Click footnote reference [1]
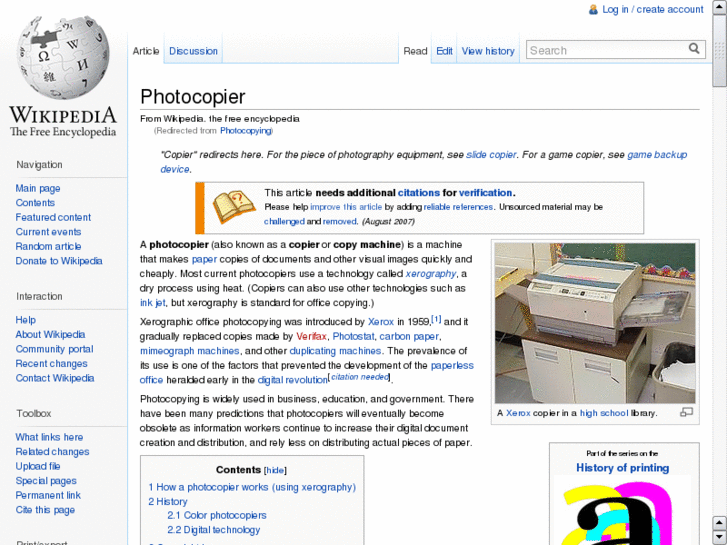 pos(436,320)
